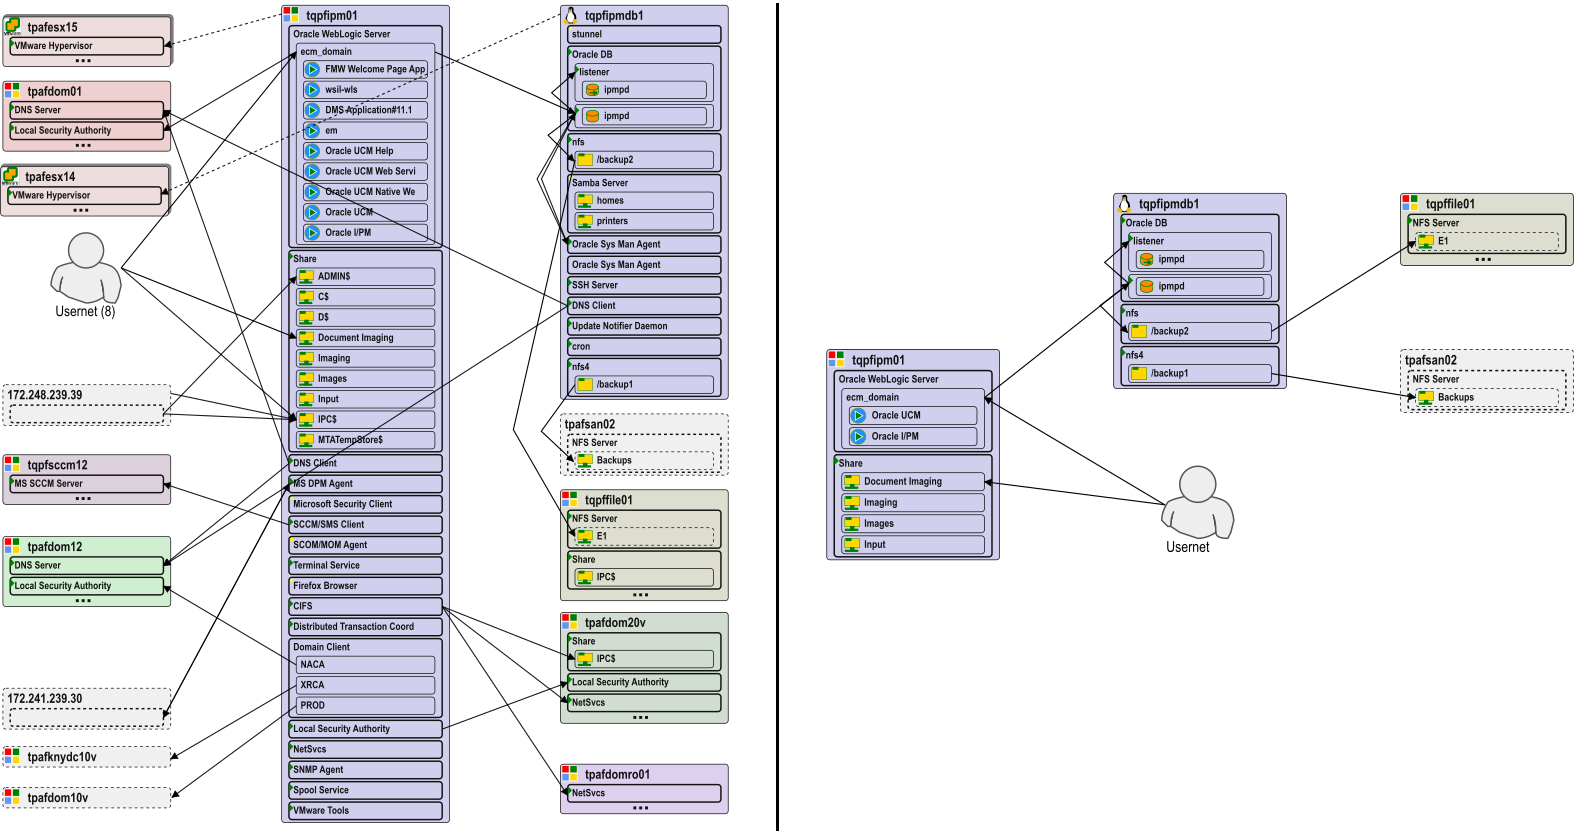
Task: Click the SCOM/MOM Agent box
Action: 366,545
